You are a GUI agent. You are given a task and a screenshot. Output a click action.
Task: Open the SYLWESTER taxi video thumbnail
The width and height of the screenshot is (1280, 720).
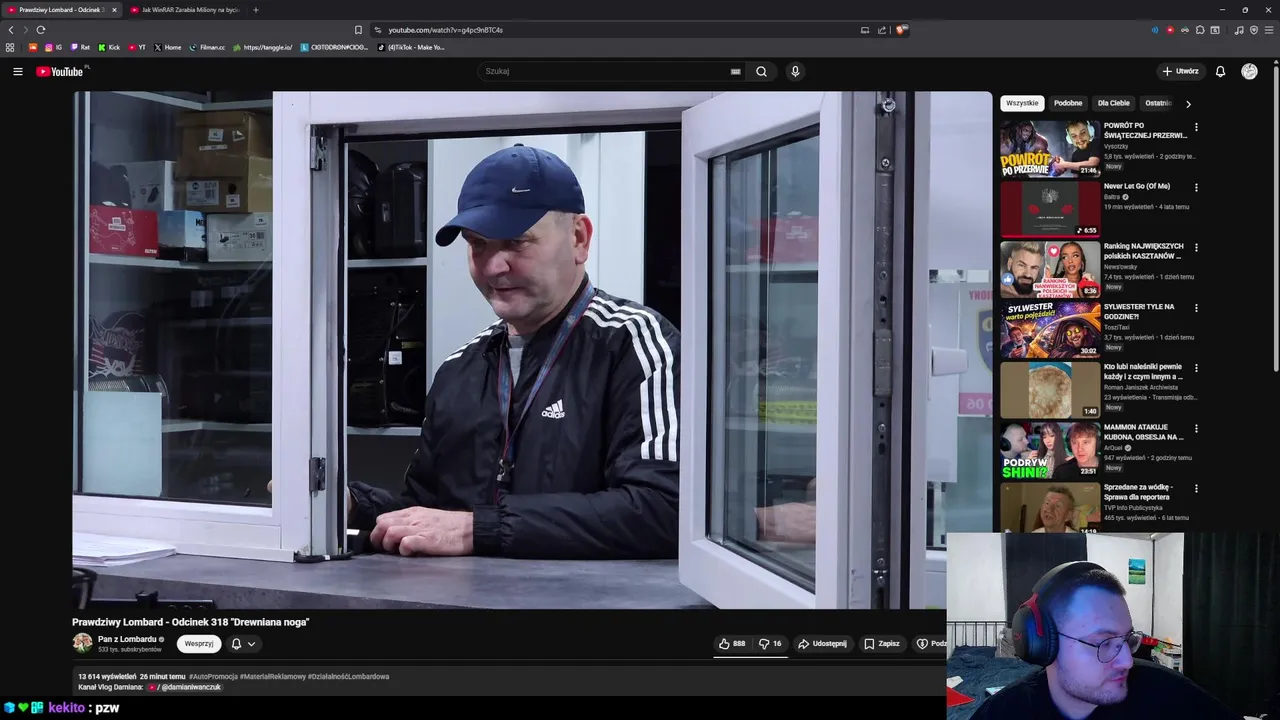click(1050, 330)
